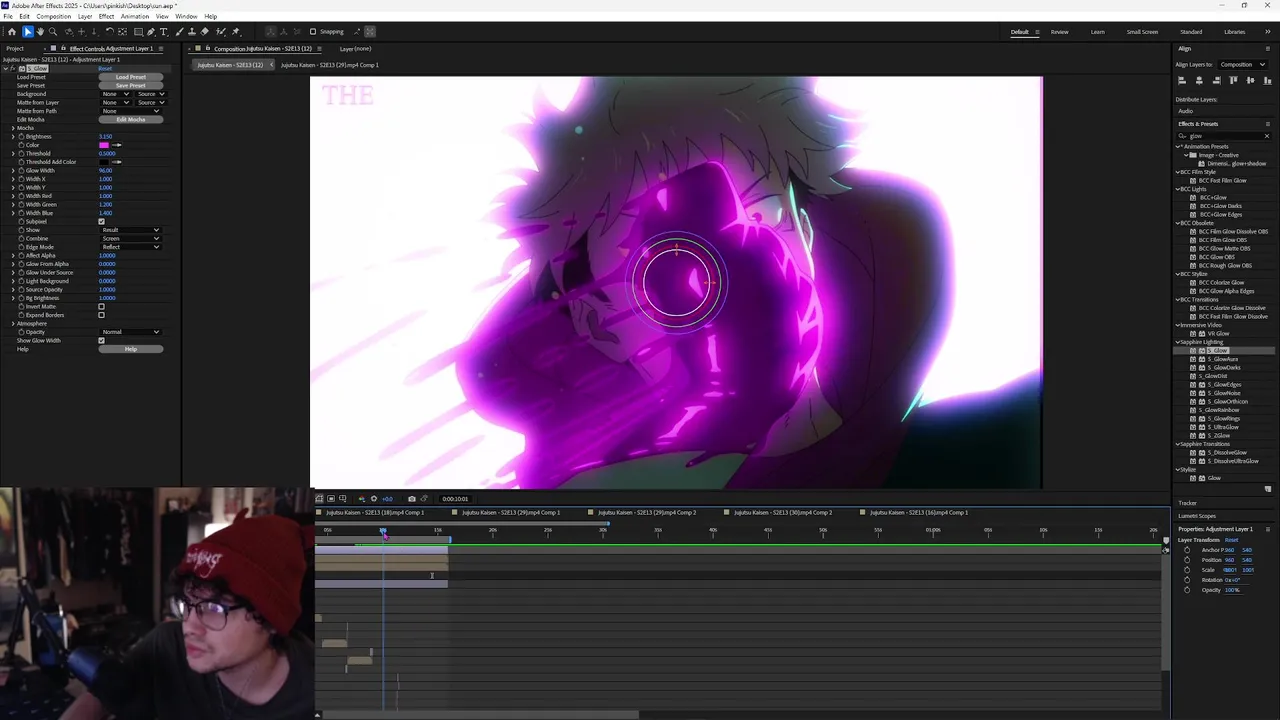Select the Clone Stamp tool

192,32
